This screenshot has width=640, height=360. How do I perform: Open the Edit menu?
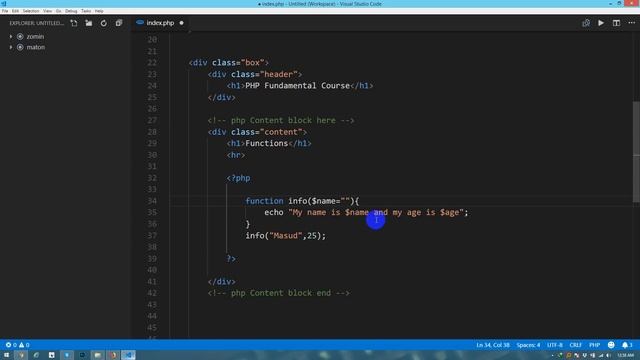(15, 11)
